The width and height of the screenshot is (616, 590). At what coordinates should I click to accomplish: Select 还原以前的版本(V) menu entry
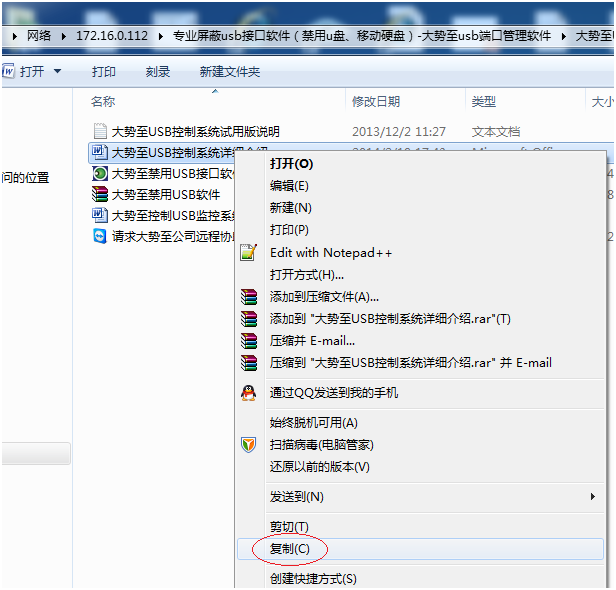click(x=319, y=467)
